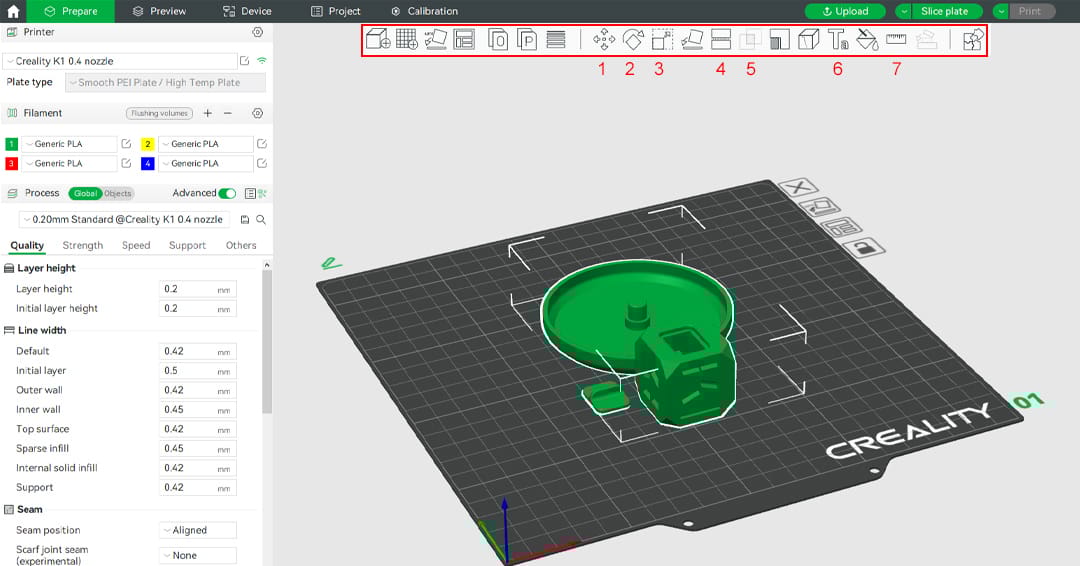
Task: Choose the Scale tool
Action: click(661, 40)
